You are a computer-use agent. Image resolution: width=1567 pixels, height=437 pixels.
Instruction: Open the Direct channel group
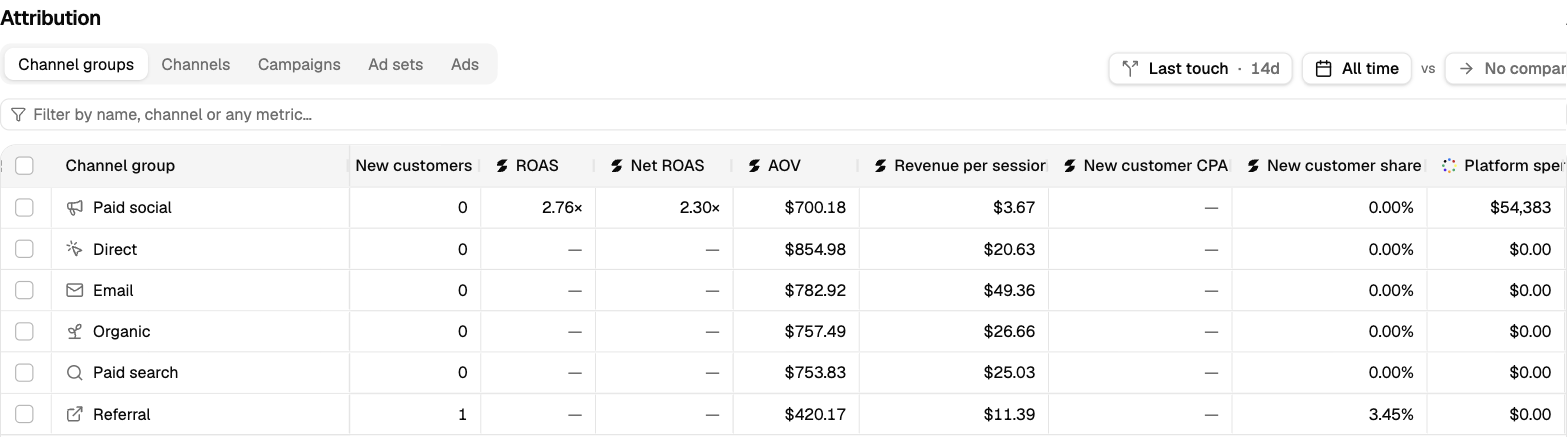[115, 249]
